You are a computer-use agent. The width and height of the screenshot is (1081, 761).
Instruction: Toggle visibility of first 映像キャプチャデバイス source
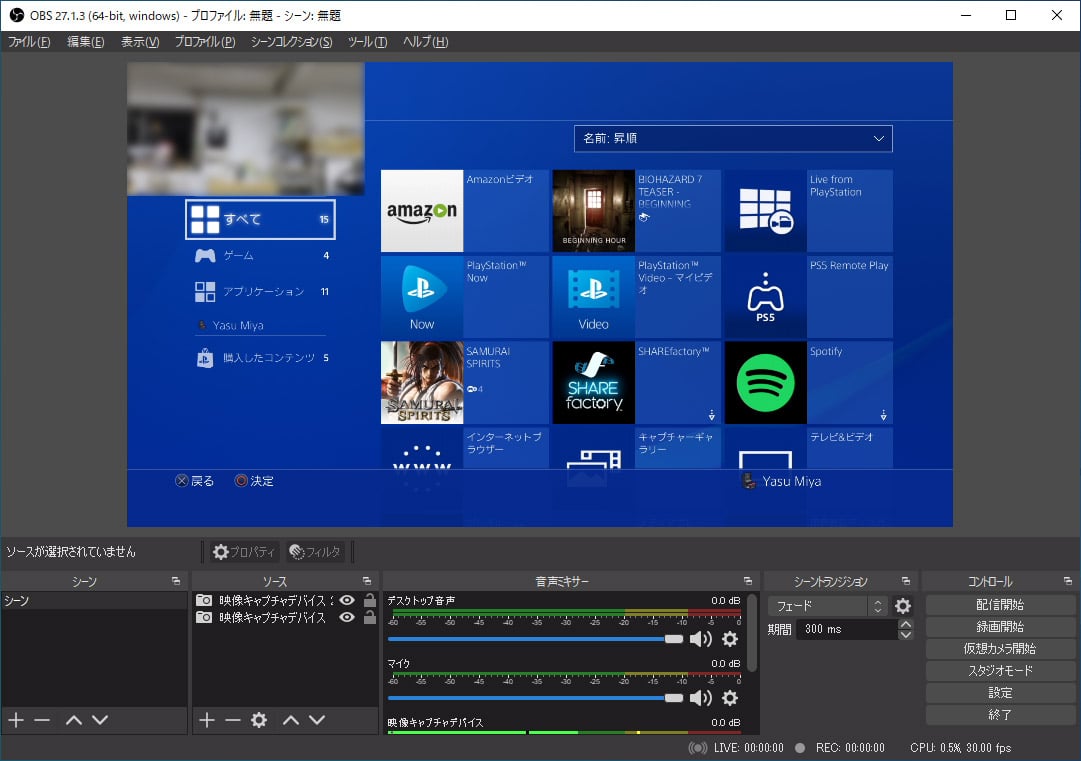[x=347, y=600]
